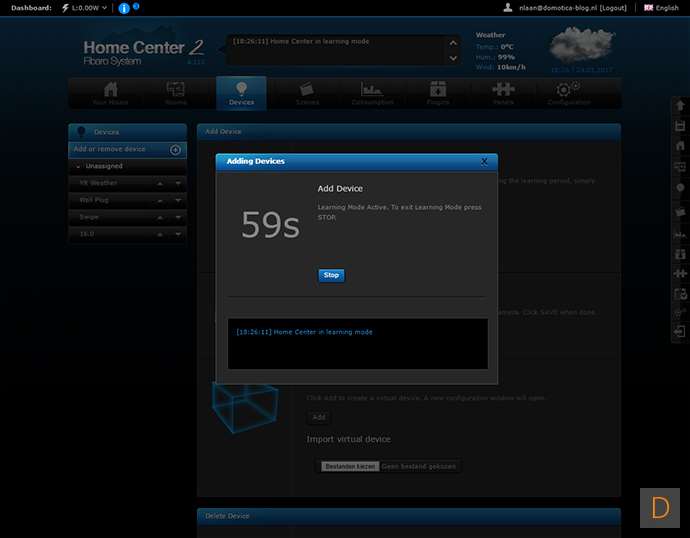Click backup icon in right sidebar
The image size is (690, 538).
click(x=680, y=294)
